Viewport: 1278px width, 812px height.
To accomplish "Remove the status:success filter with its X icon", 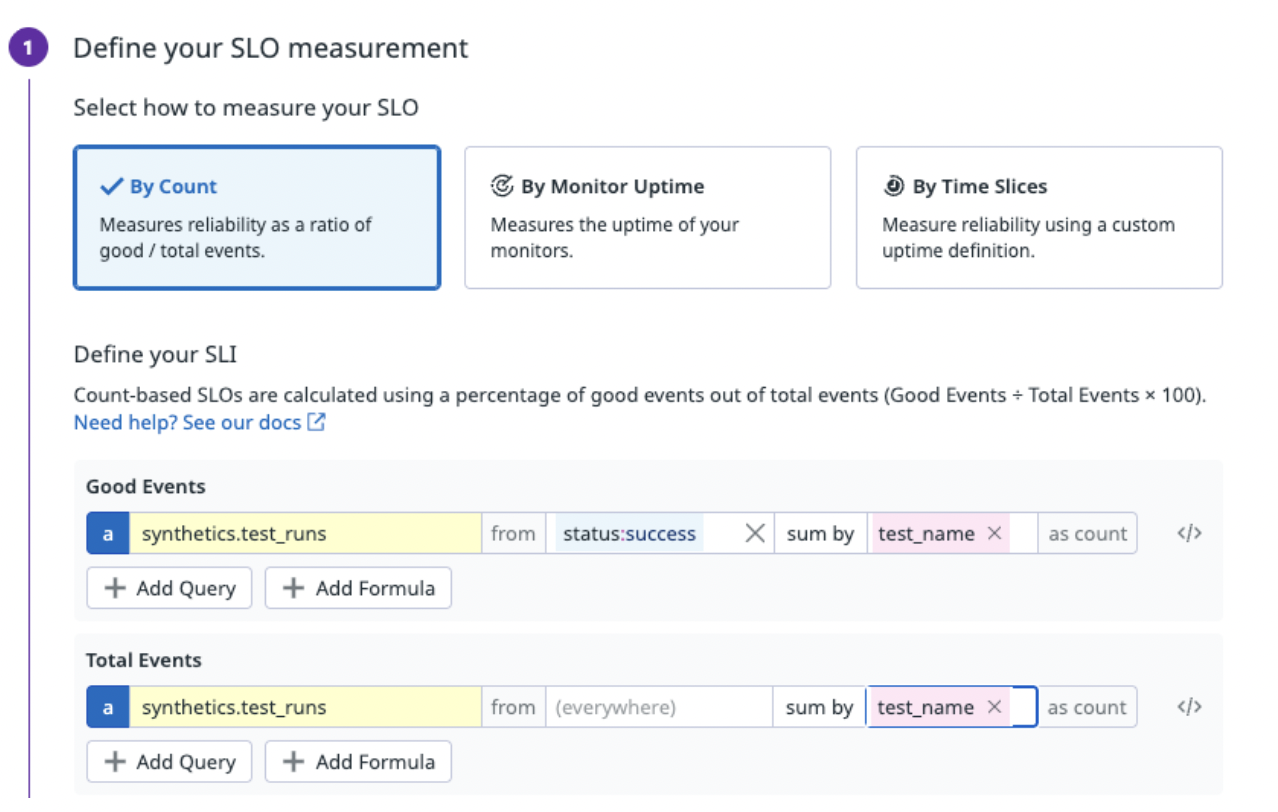I will pyautogui.click(x=755, y=533).
